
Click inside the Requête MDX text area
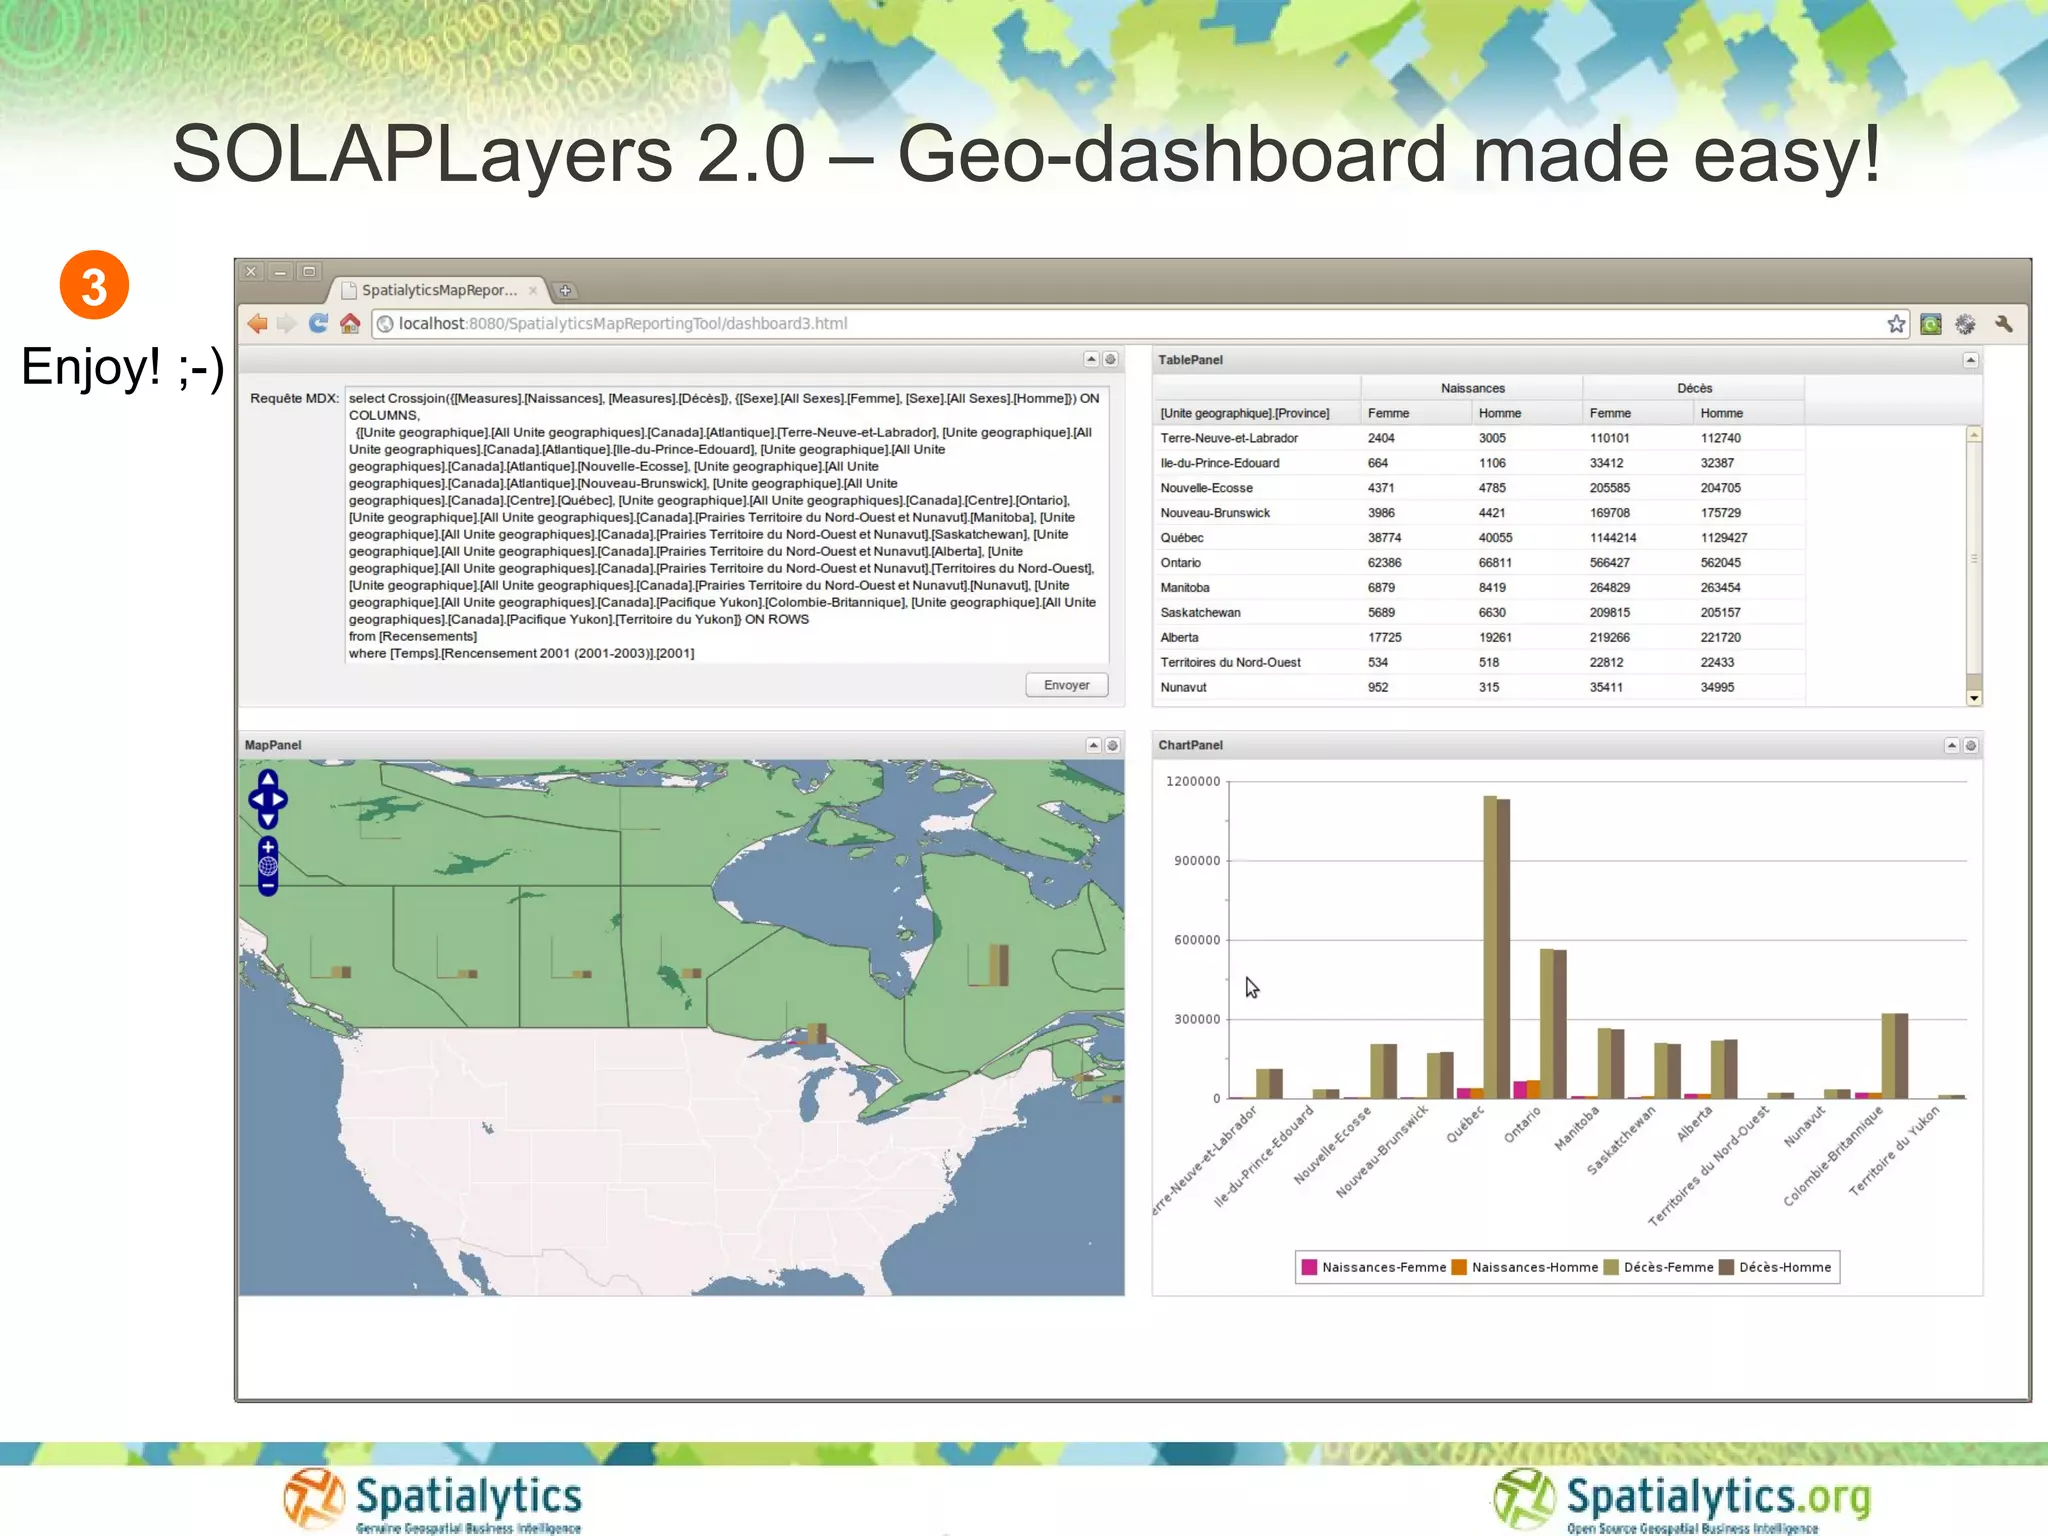click(x=726, y=525)
